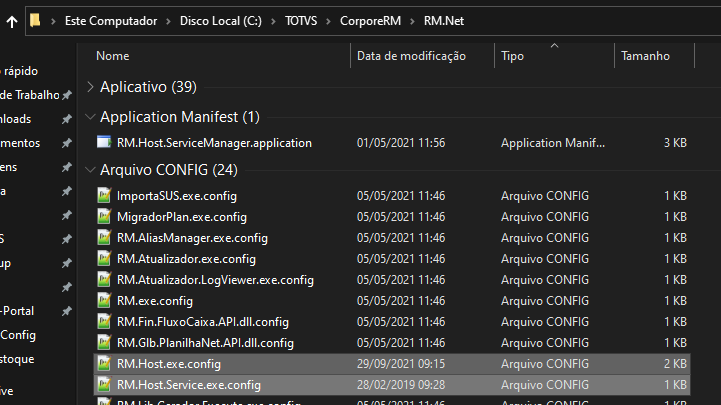721x405 pixels.
Task: Click the RM.Atualizador.exe.config file icon
Action: coord(104,259)
